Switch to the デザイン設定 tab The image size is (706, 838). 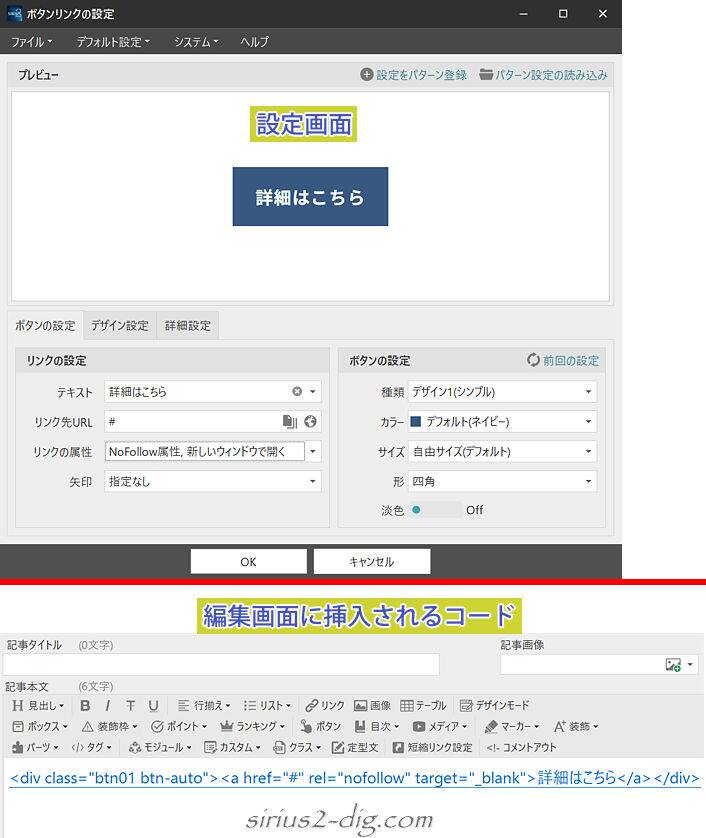pos(119,326)
